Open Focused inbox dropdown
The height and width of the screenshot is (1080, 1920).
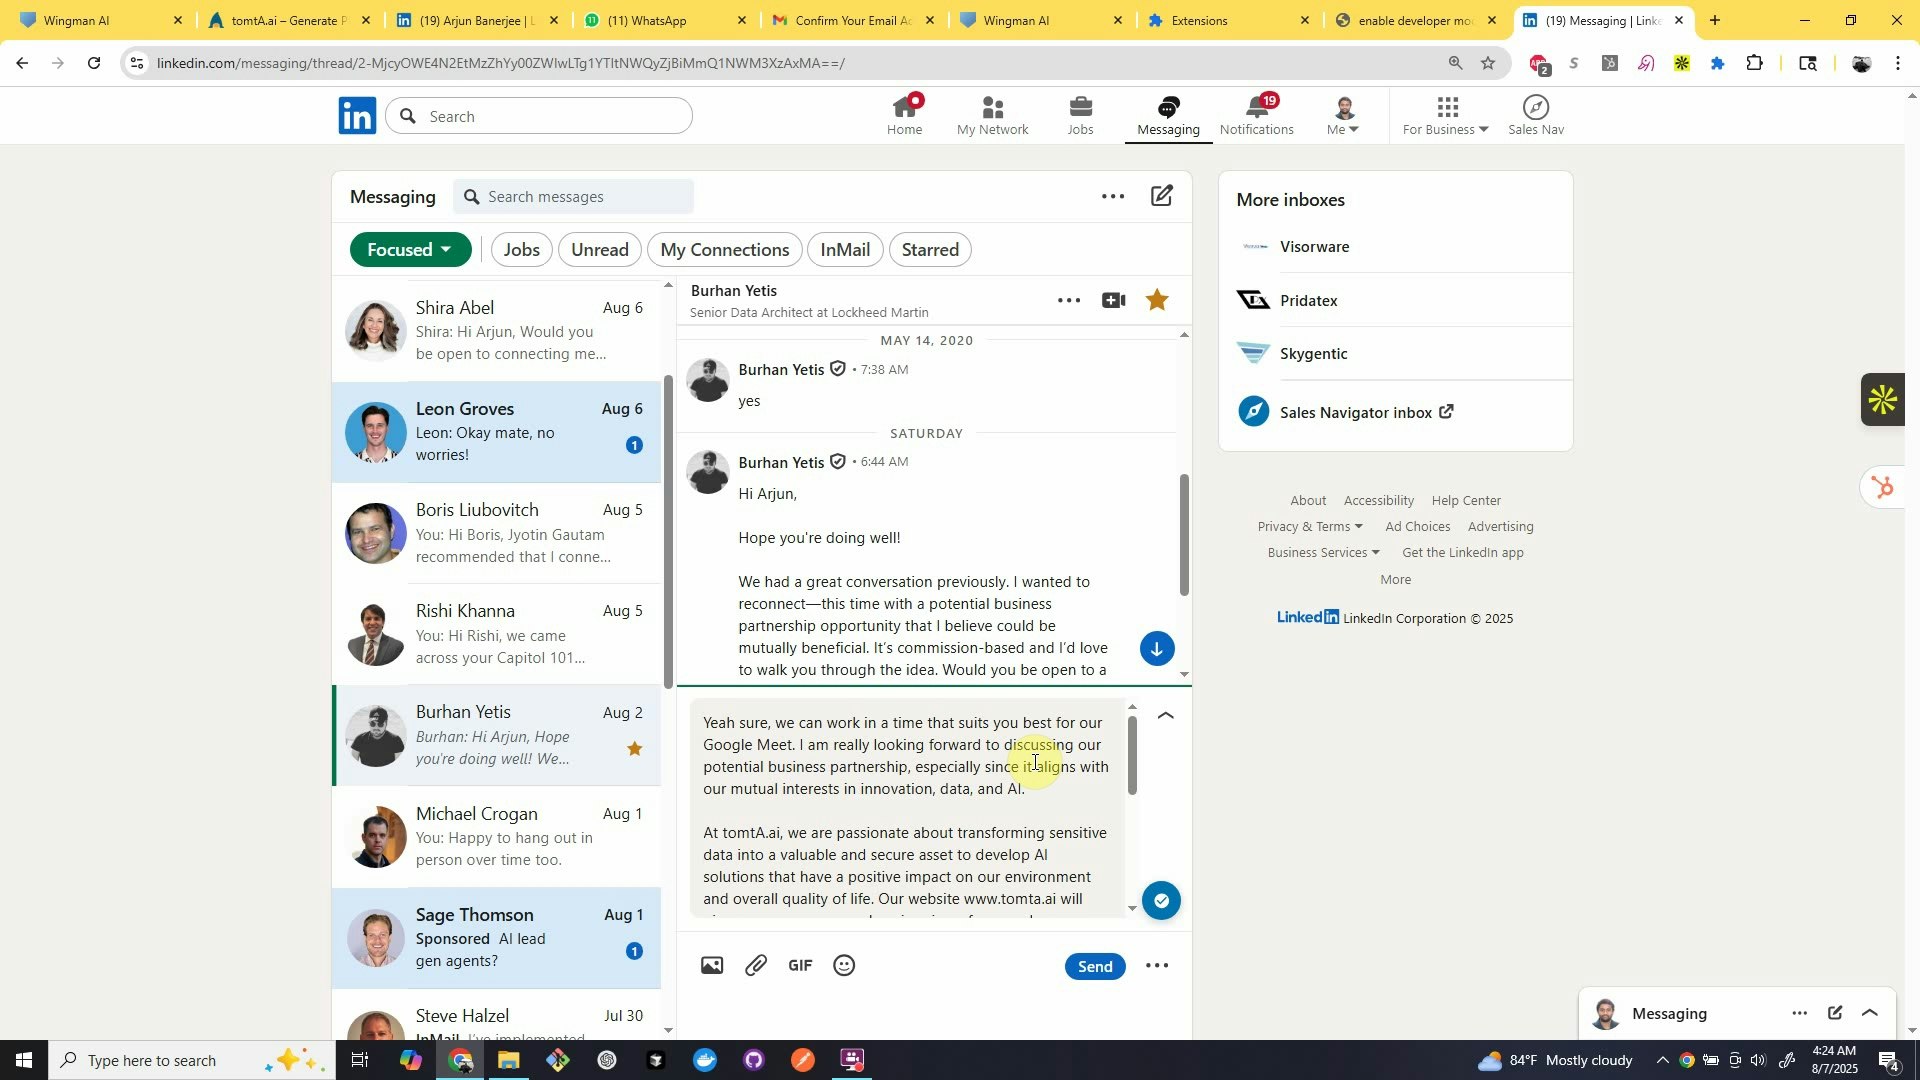click(410, 250)
